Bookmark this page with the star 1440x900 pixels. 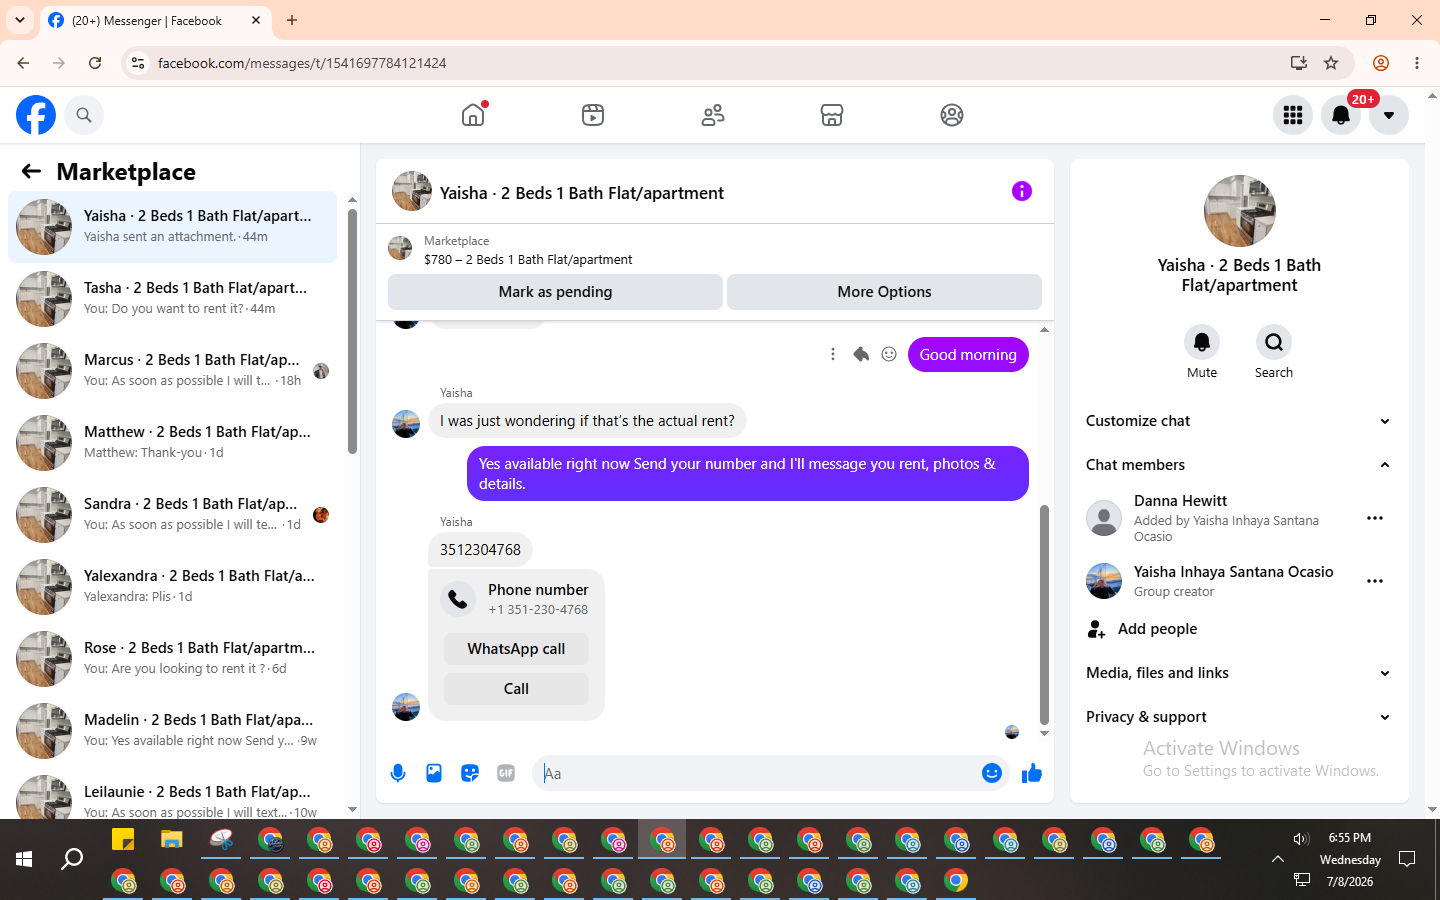tap(1331, 63)
